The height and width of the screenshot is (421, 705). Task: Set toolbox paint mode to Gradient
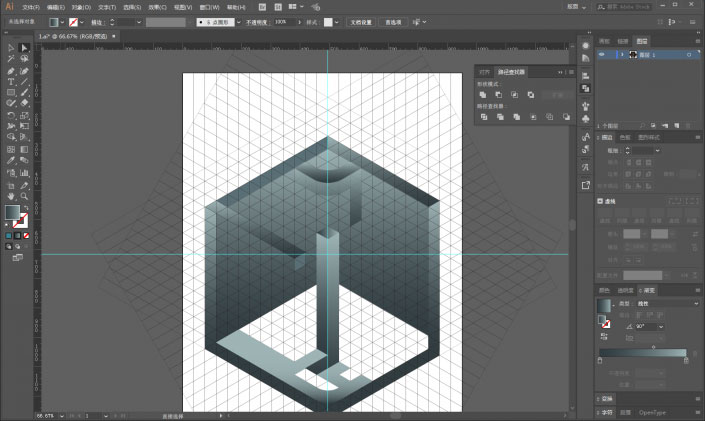click(x=17, y=236)
